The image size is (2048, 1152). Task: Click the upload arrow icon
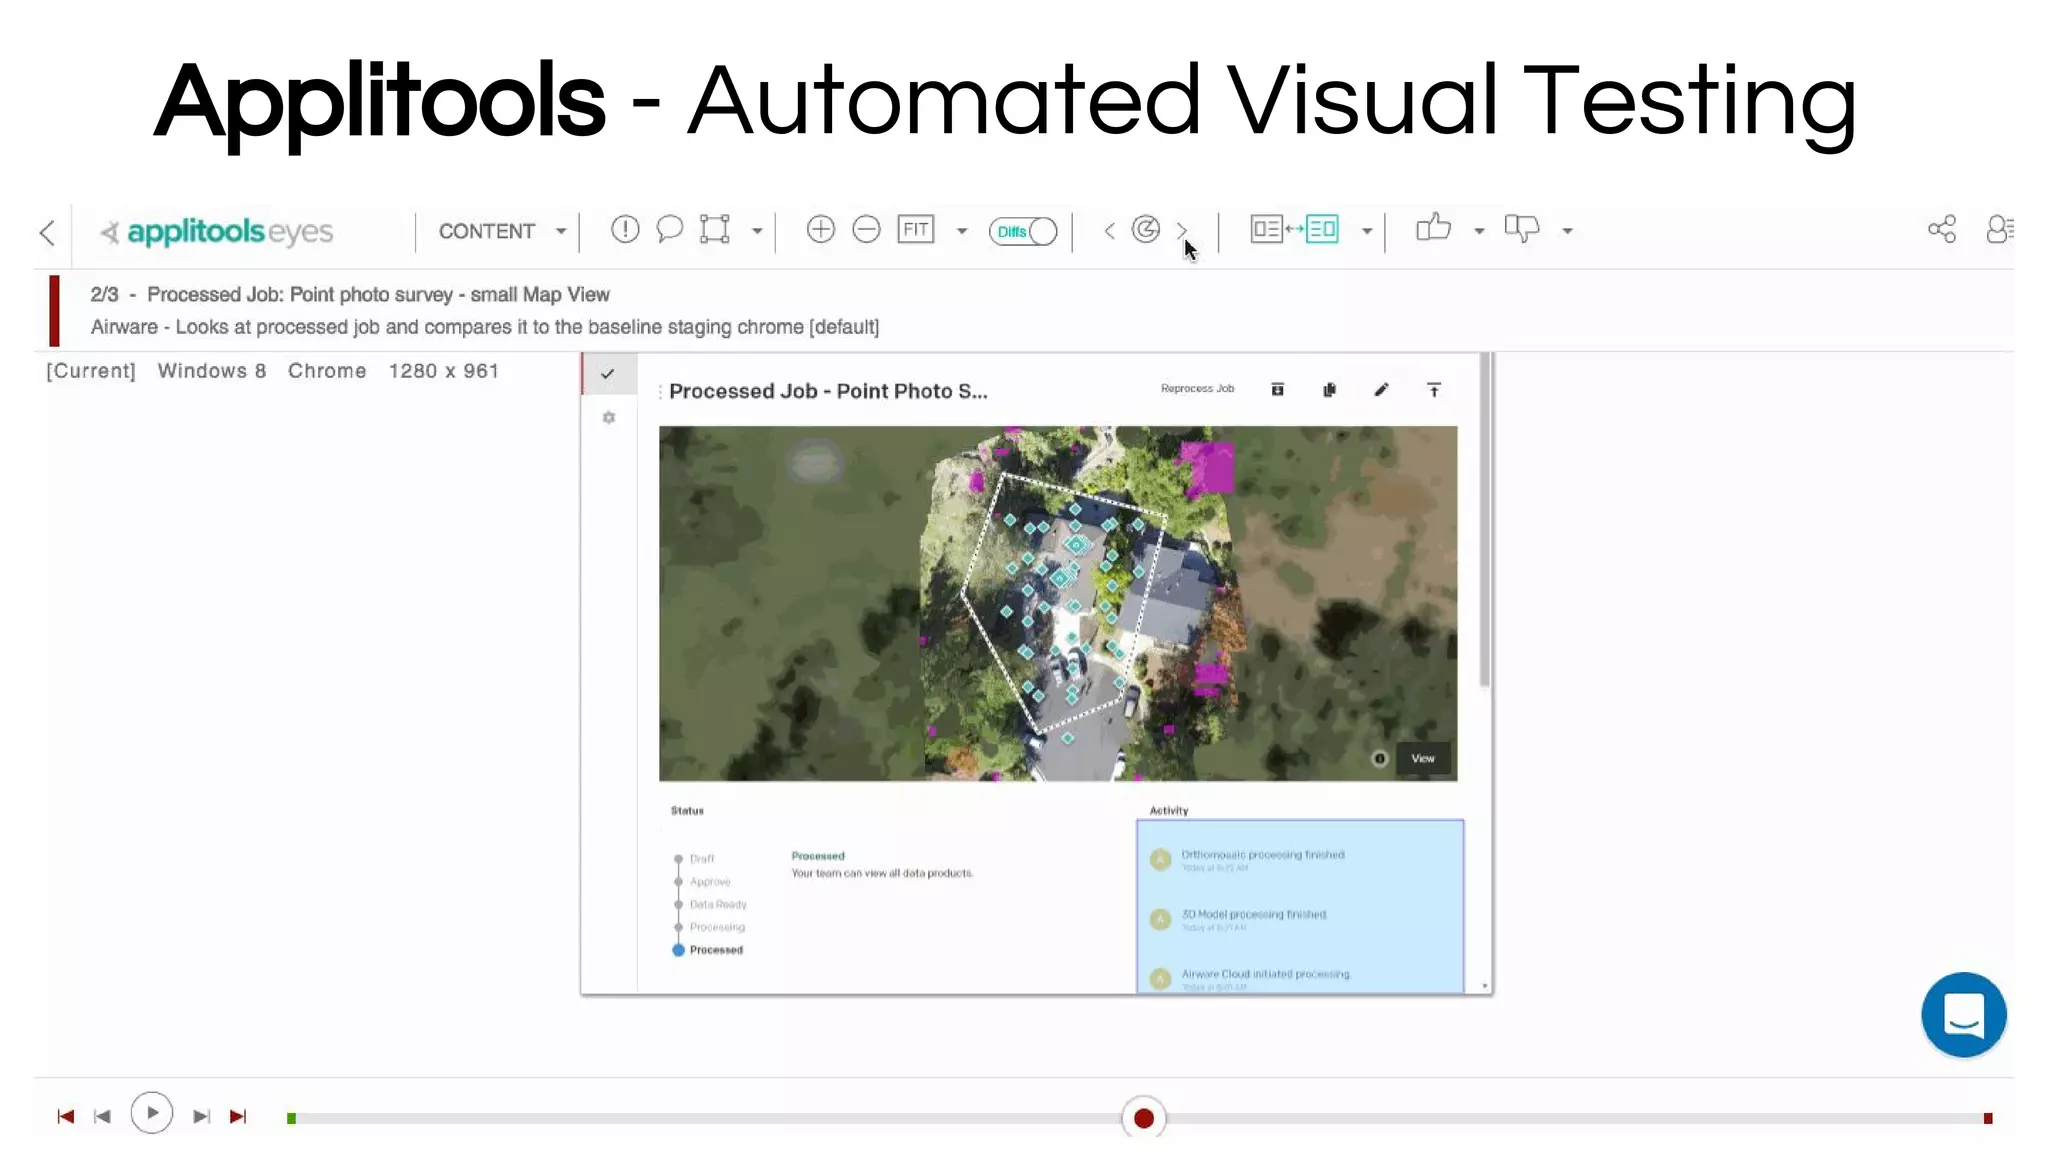(1433, 389)
